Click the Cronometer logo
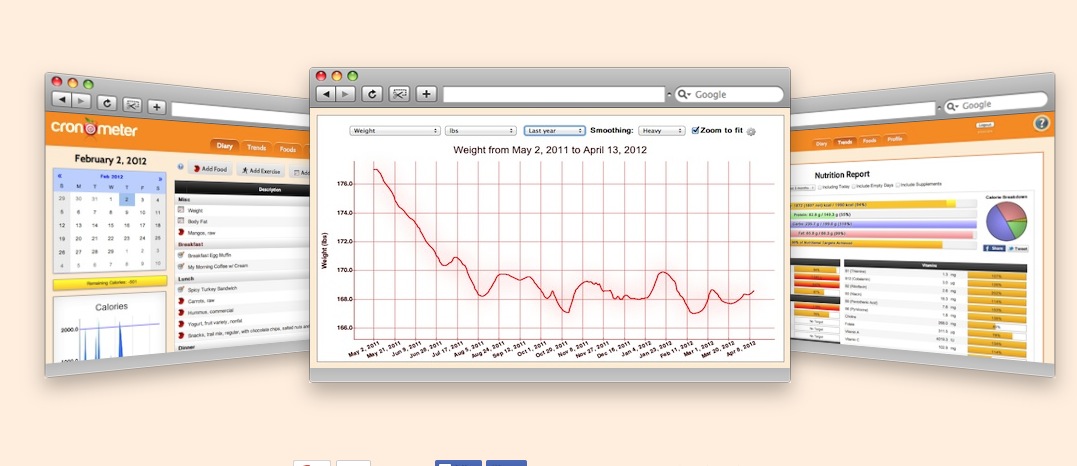Screen dimensions: 1077x466 pos(94,128)
